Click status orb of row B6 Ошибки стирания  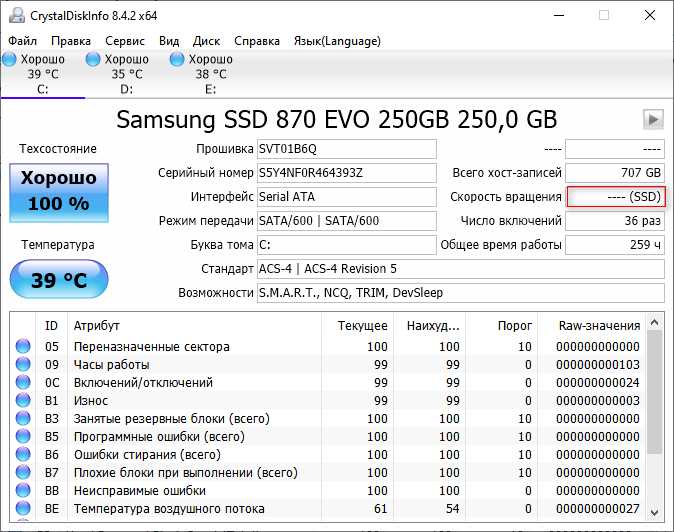coord(23,454)
